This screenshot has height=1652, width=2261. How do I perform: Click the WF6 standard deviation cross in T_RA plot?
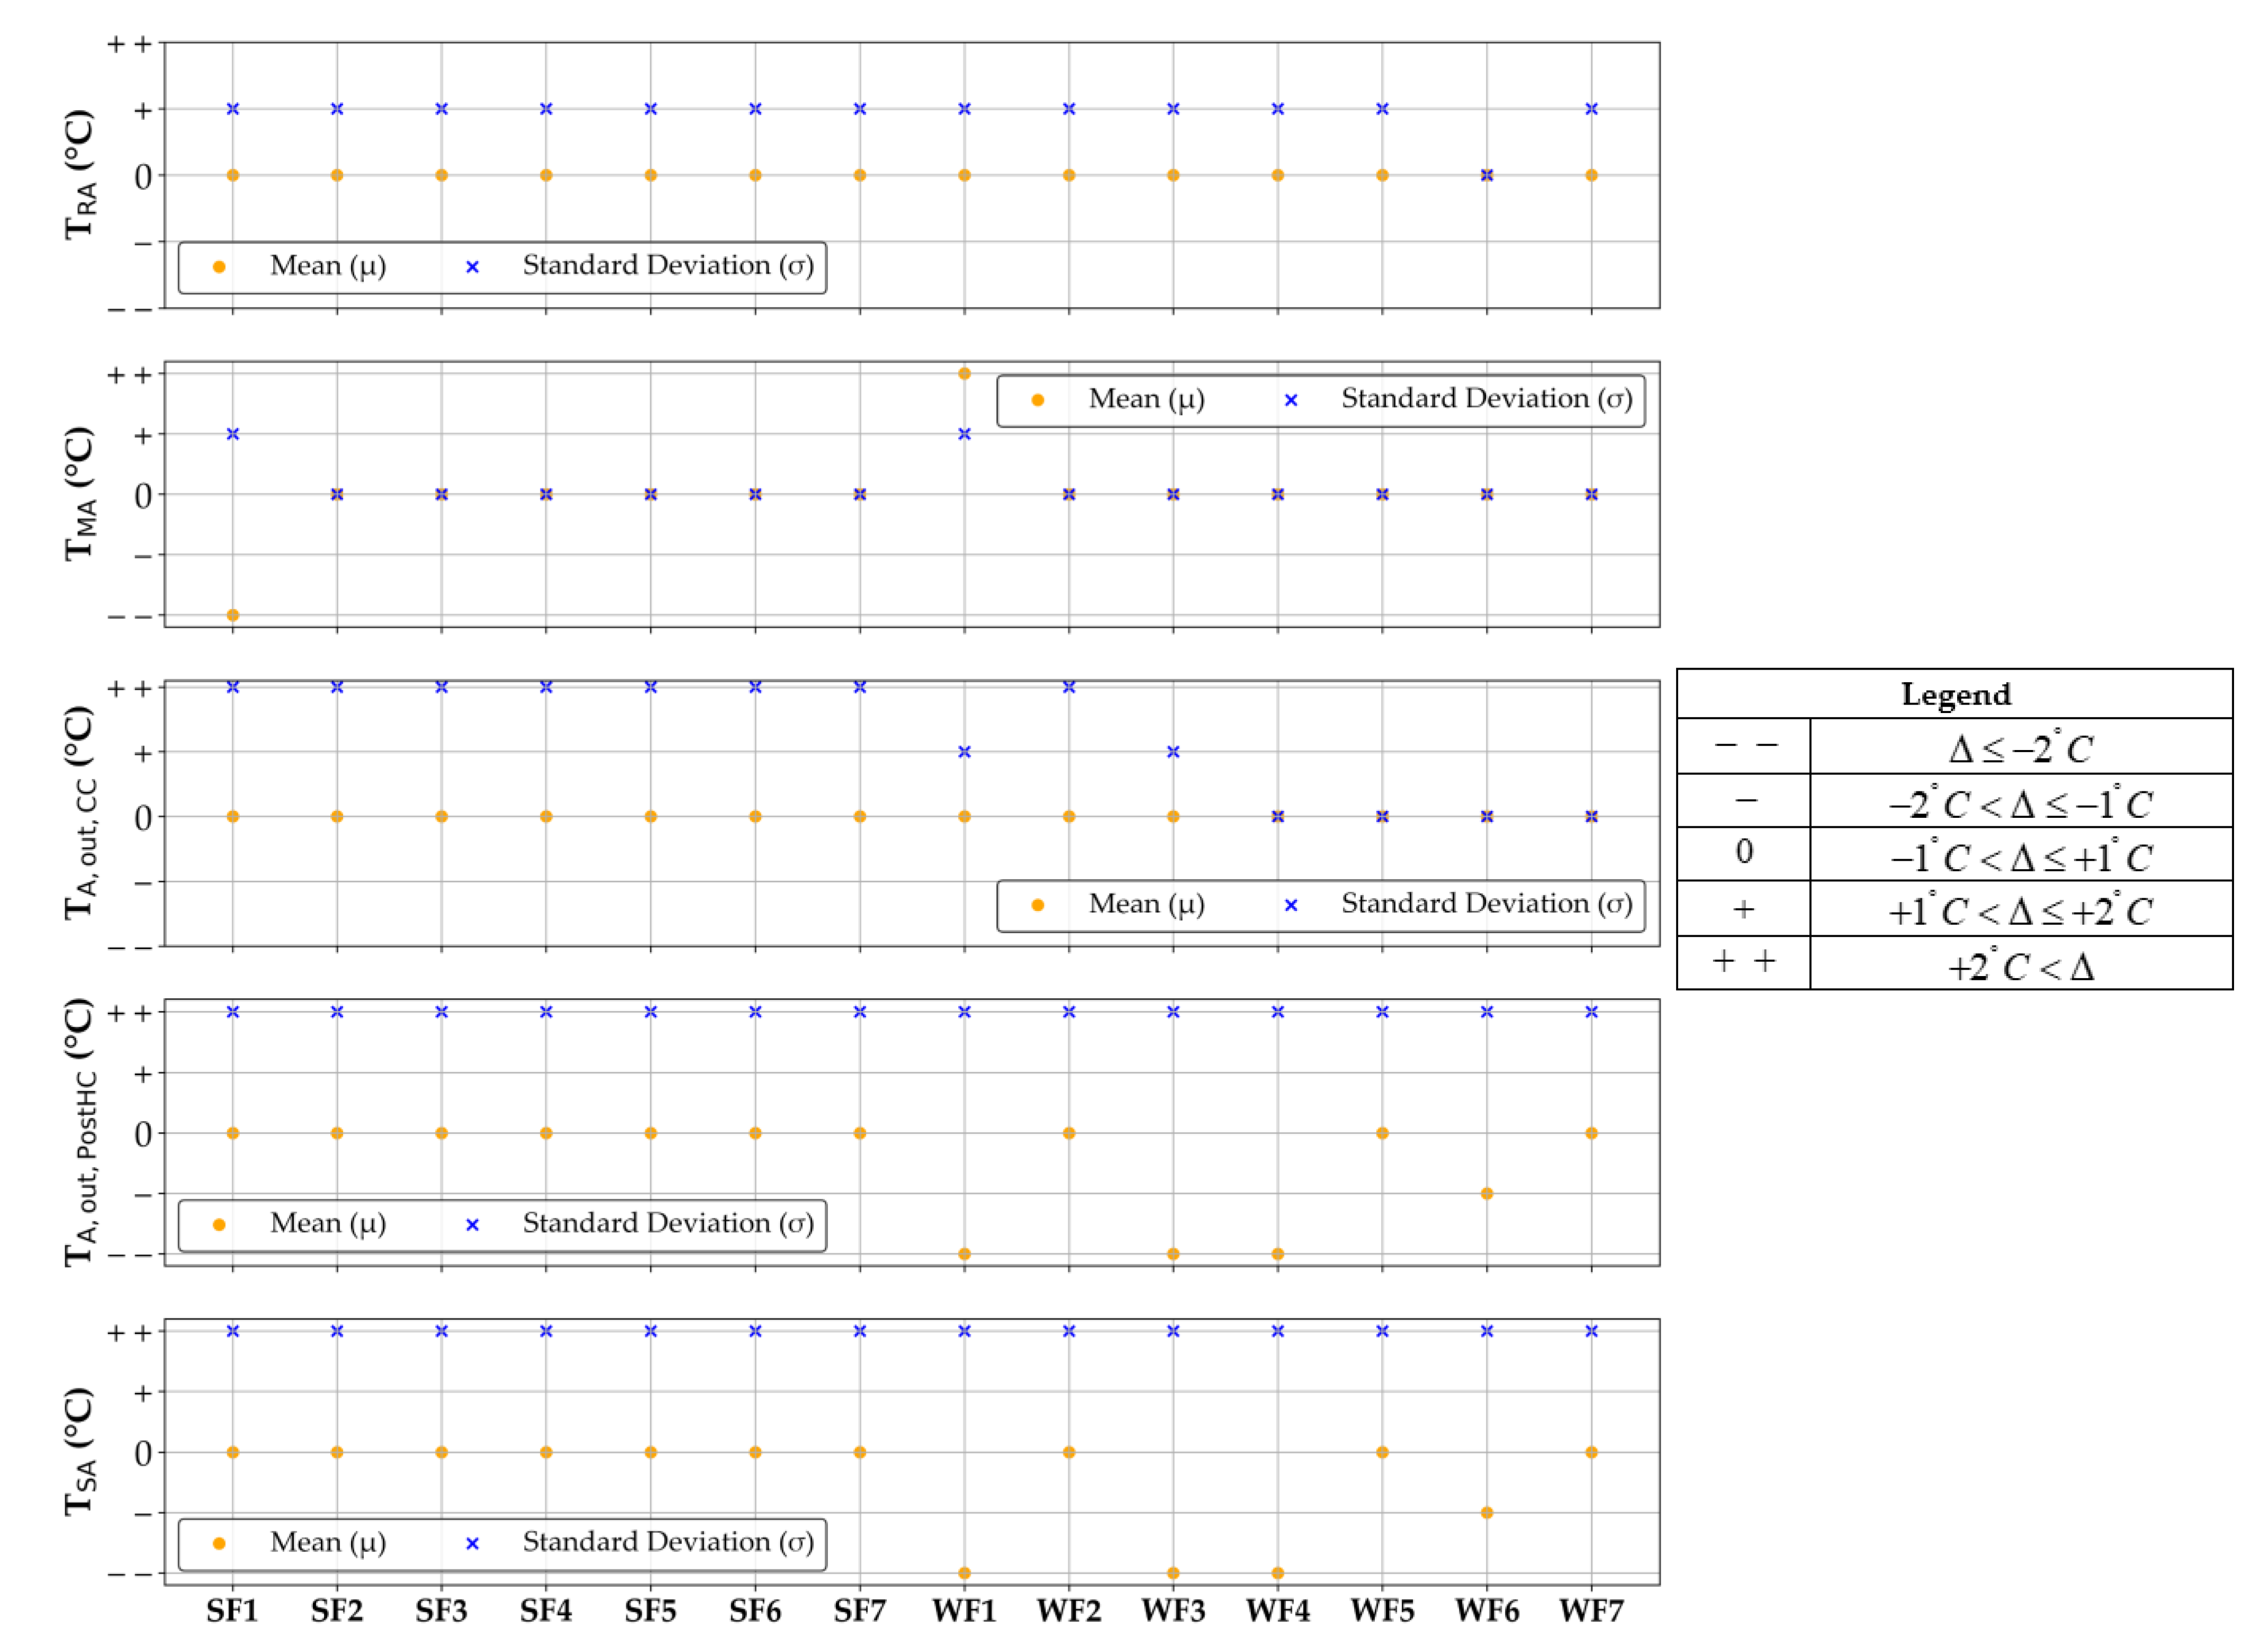1487,175
